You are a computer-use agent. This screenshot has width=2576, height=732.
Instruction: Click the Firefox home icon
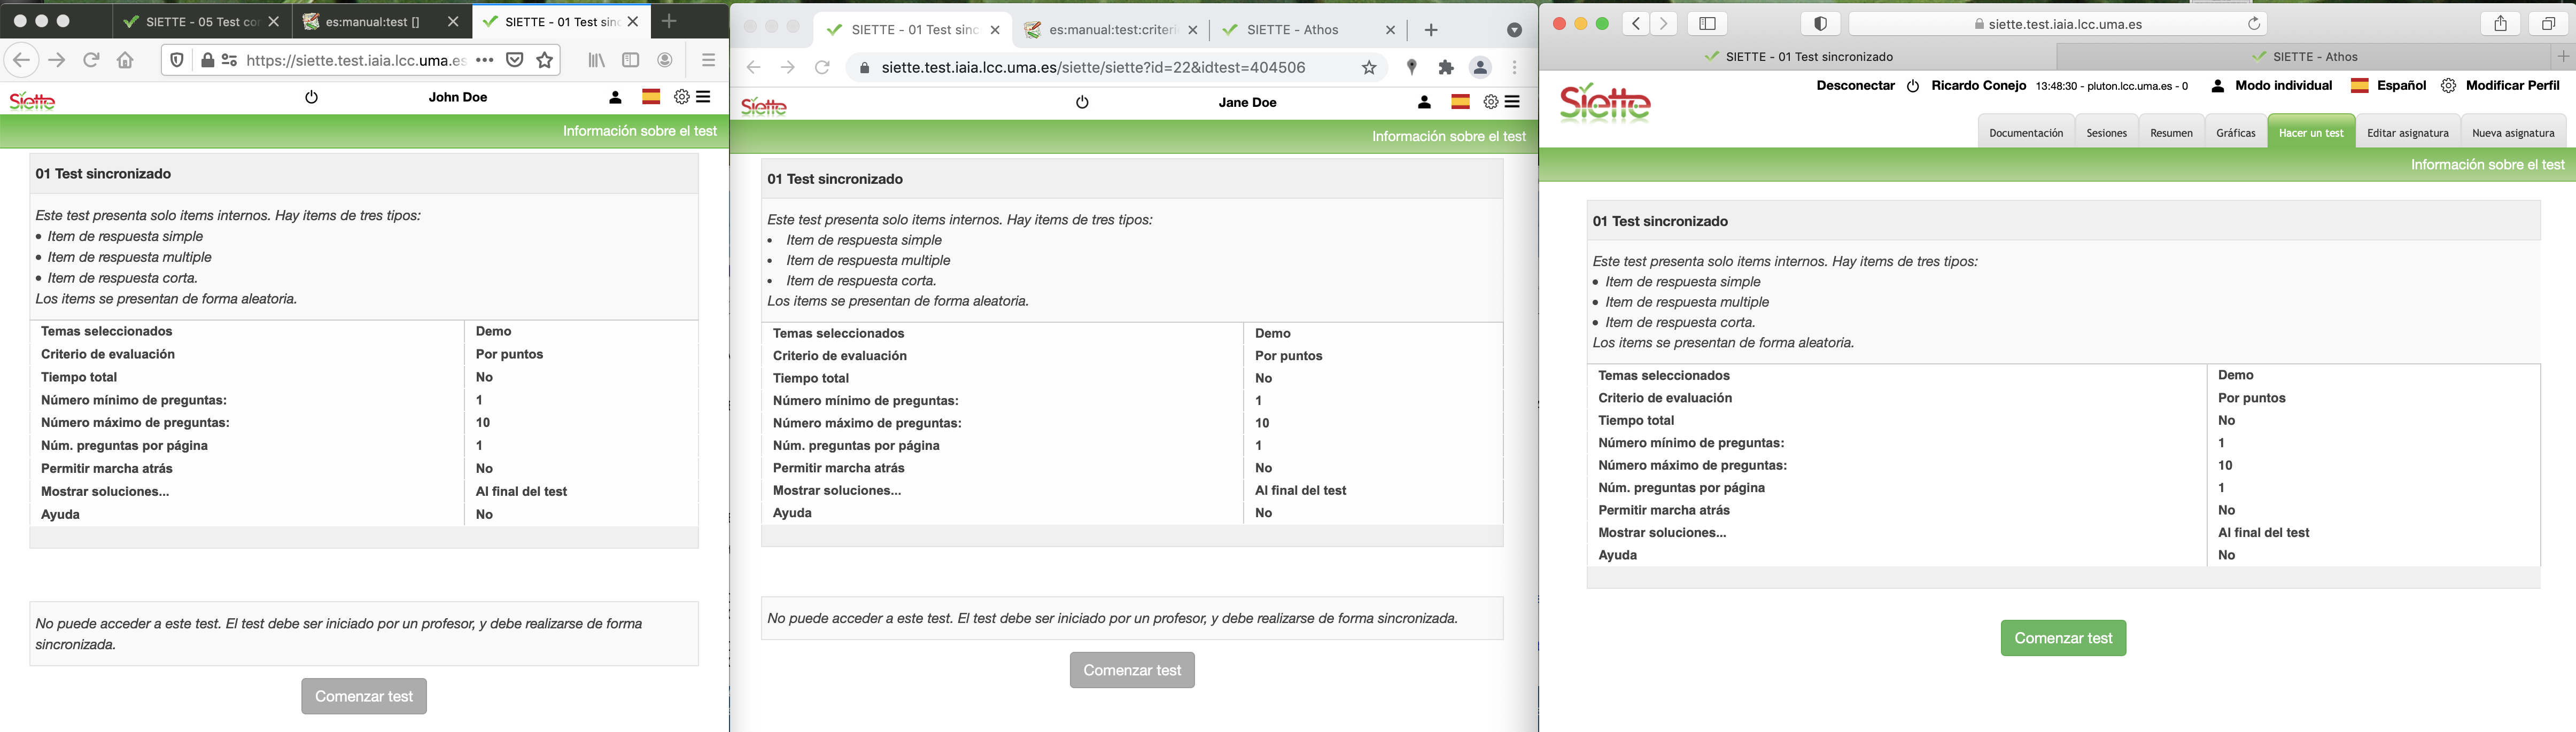pos(125,60)
